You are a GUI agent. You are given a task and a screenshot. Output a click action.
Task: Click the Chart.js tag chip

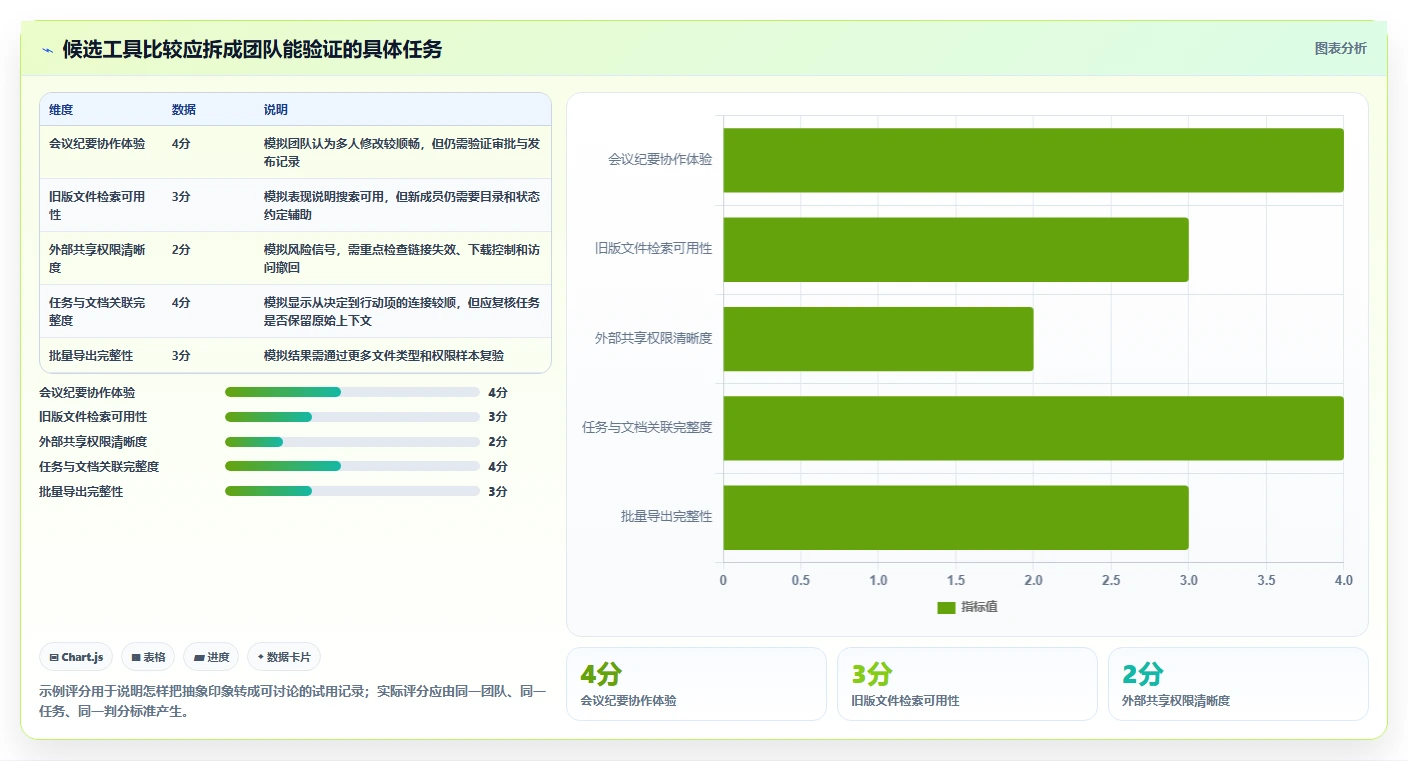[x=77, y=657]
